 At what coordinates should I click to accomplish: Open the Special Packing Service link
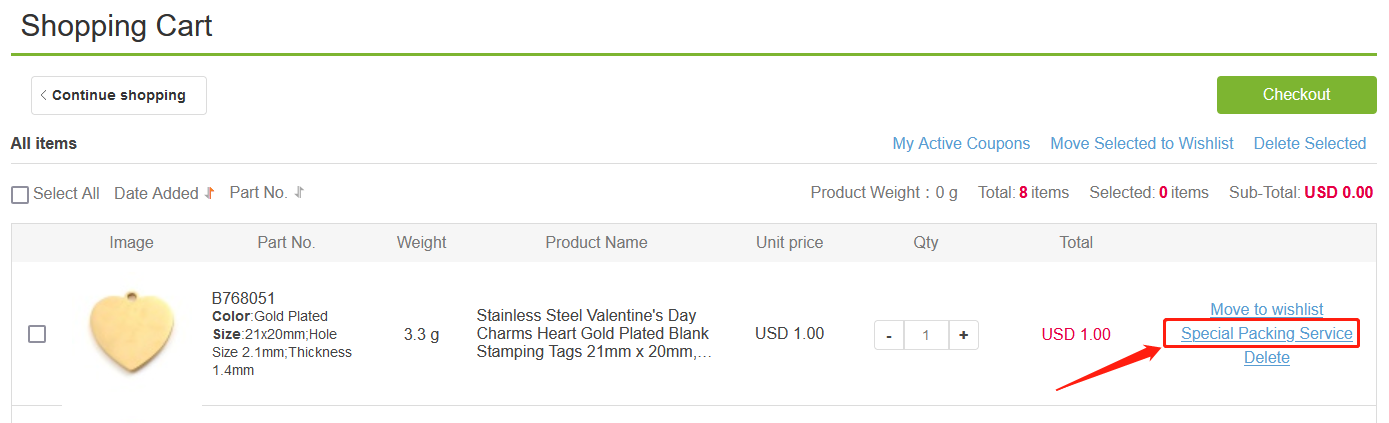click(x=1267, y=334)
